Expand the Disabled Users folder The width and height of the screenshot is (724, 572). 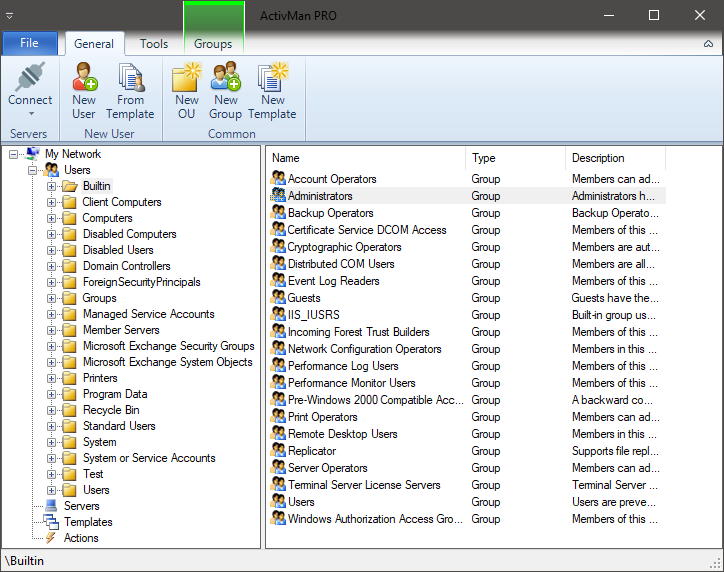click(51, 250)
